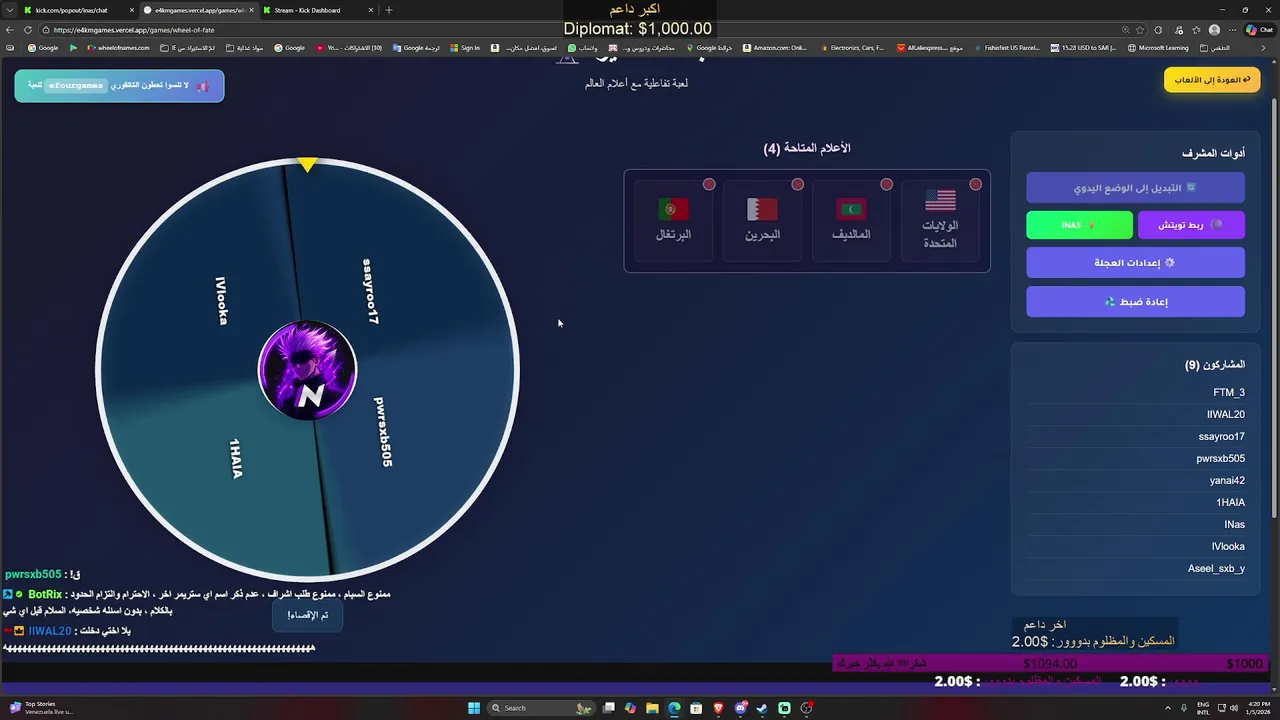Remove the Portugal flag via its red dot
The width and height of the screenshot is (1280, 720).
709,184
